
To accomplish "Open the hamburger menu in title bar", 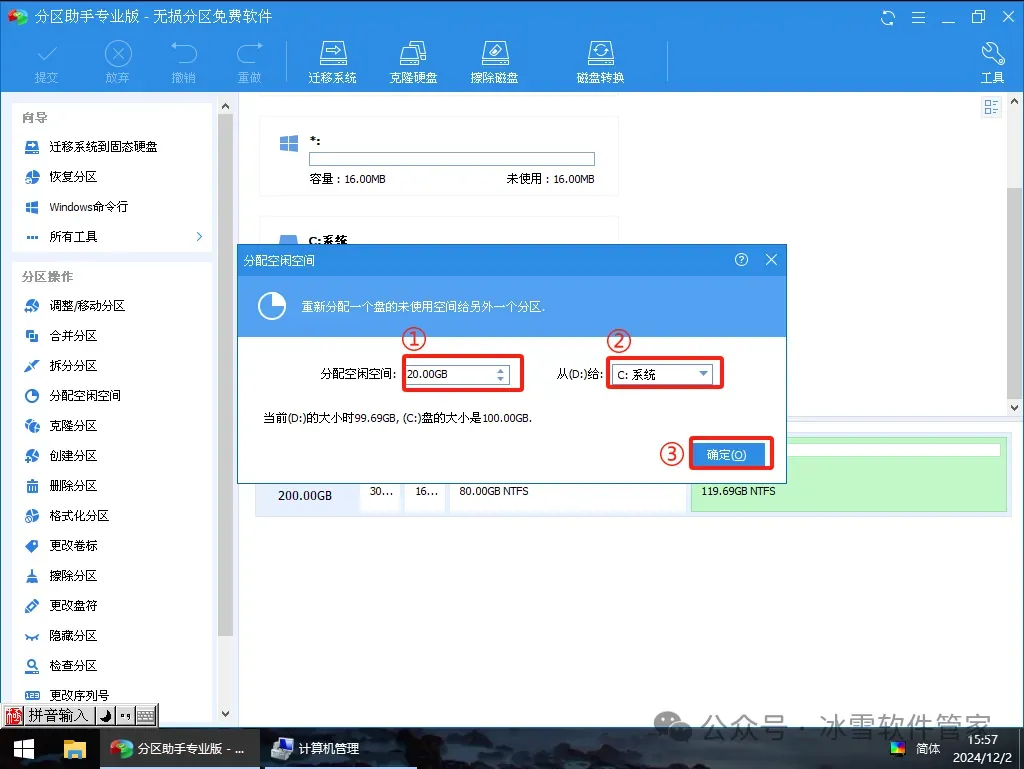I will (918, 18).
